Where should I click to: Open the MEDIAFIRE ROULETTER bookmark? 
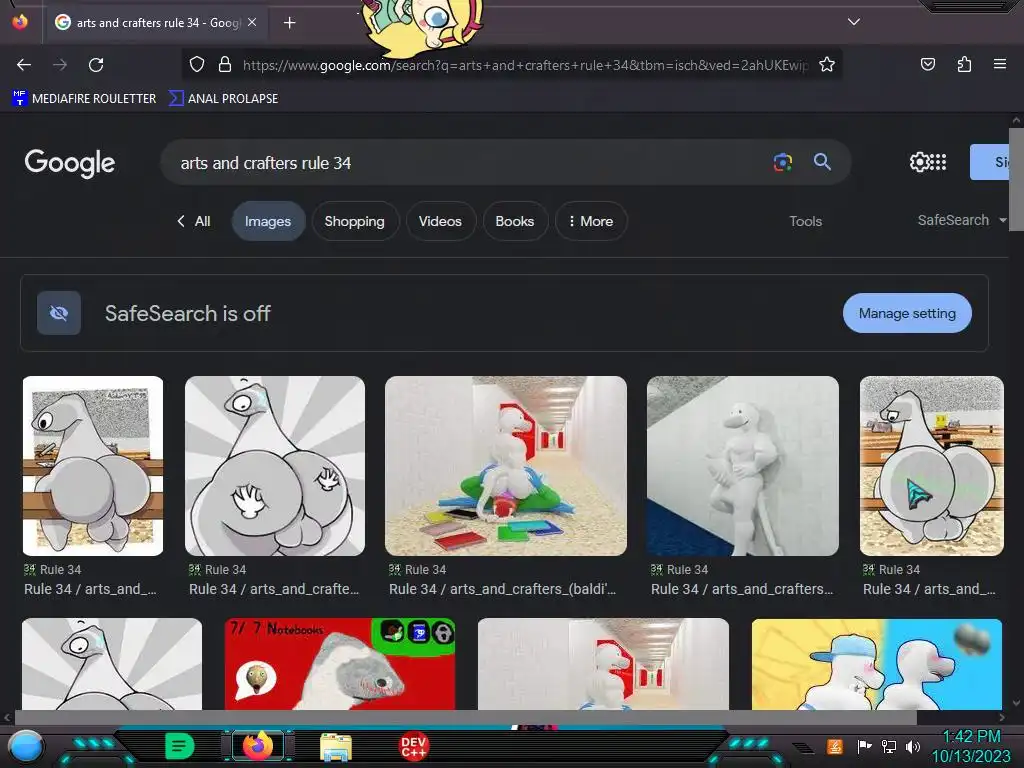[84, 99]
